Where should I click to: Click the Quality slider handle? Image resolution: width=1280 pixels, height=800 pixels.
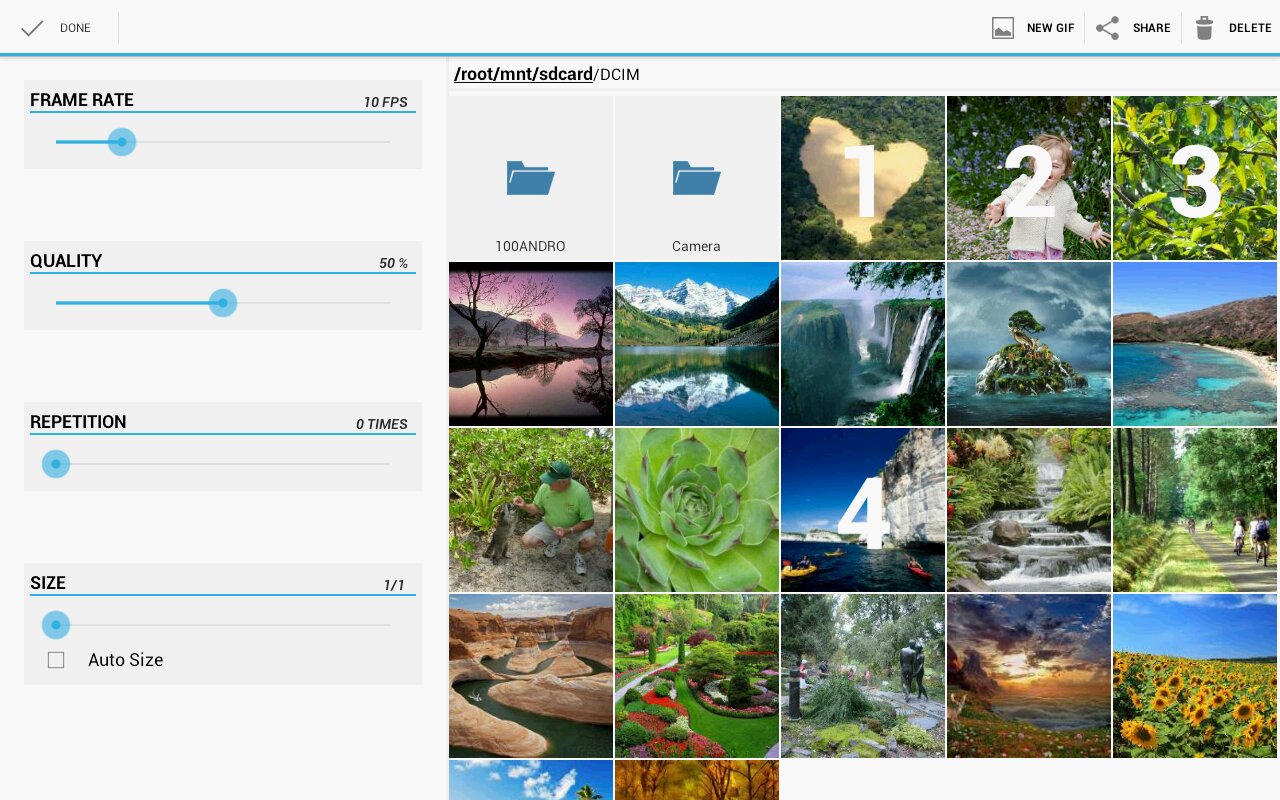tap(223, 303)
